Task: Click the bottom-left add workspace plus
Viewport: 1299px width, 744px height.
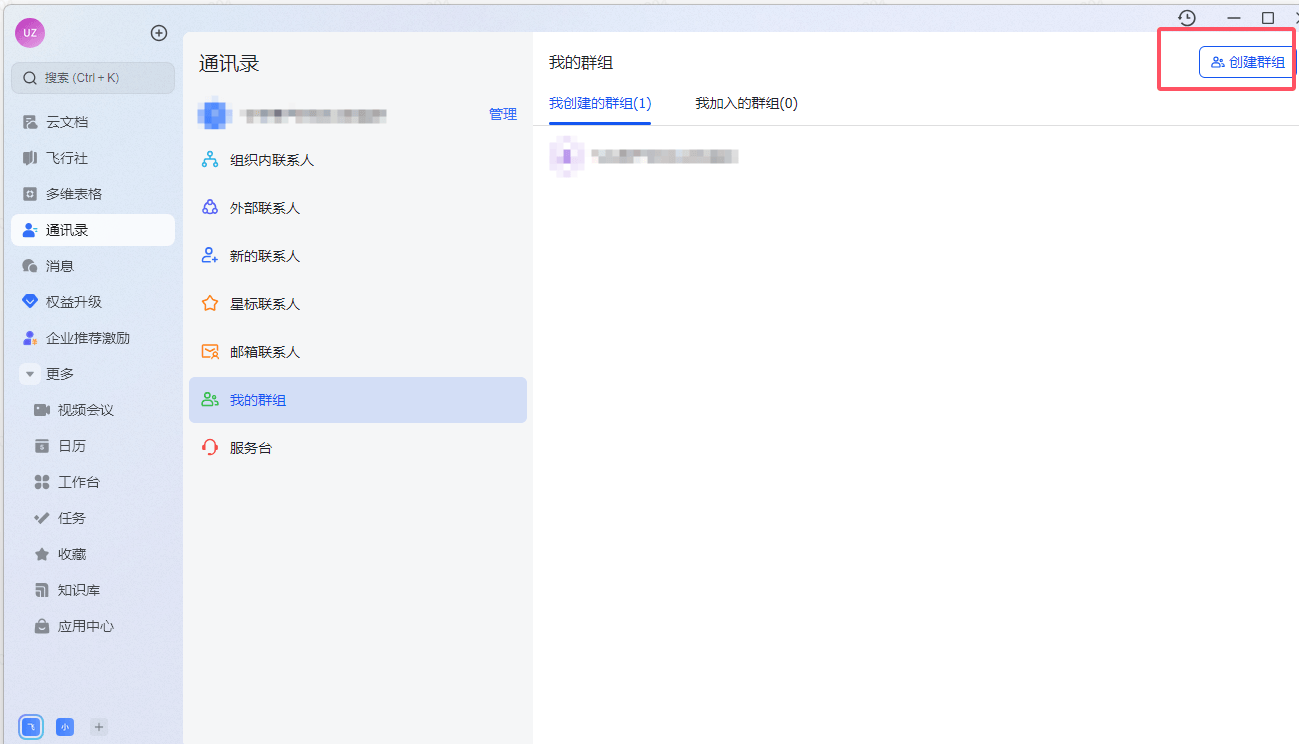Action: 99,727
